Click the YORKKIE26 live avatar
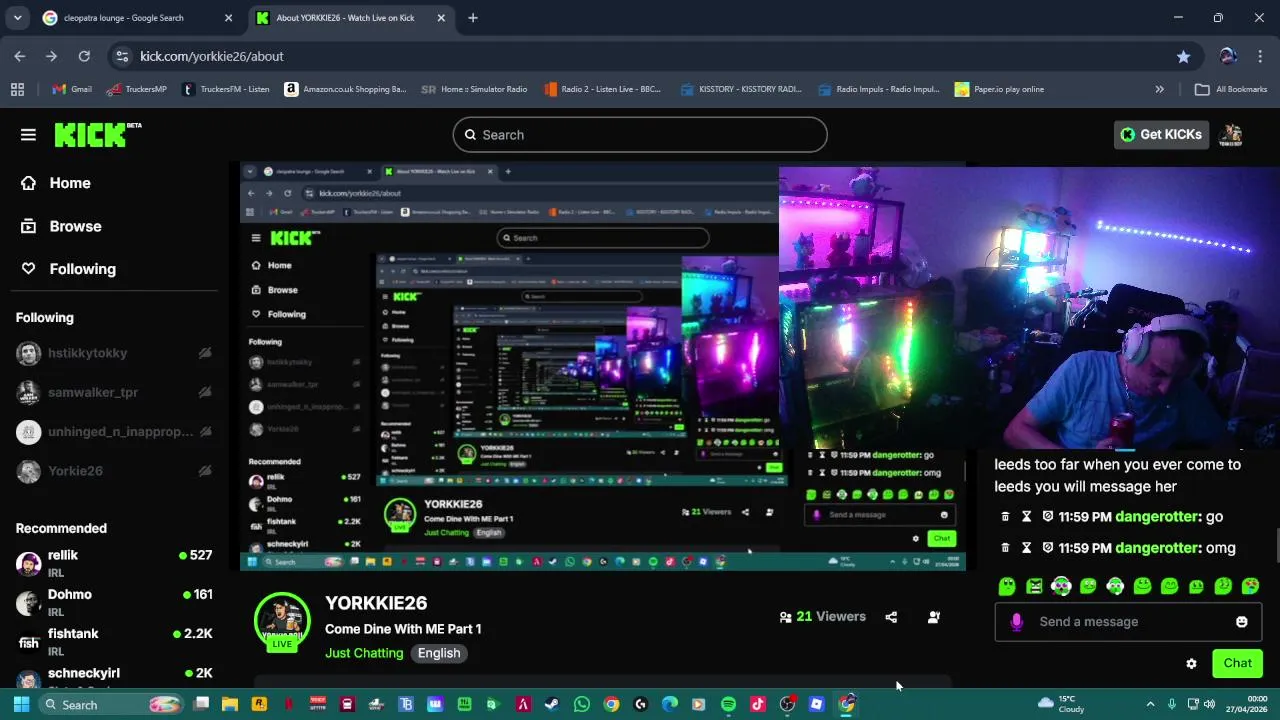Image resolution: width=1280 pixels, height=720 pixels. pyautogui.click(x=282, y=621)
